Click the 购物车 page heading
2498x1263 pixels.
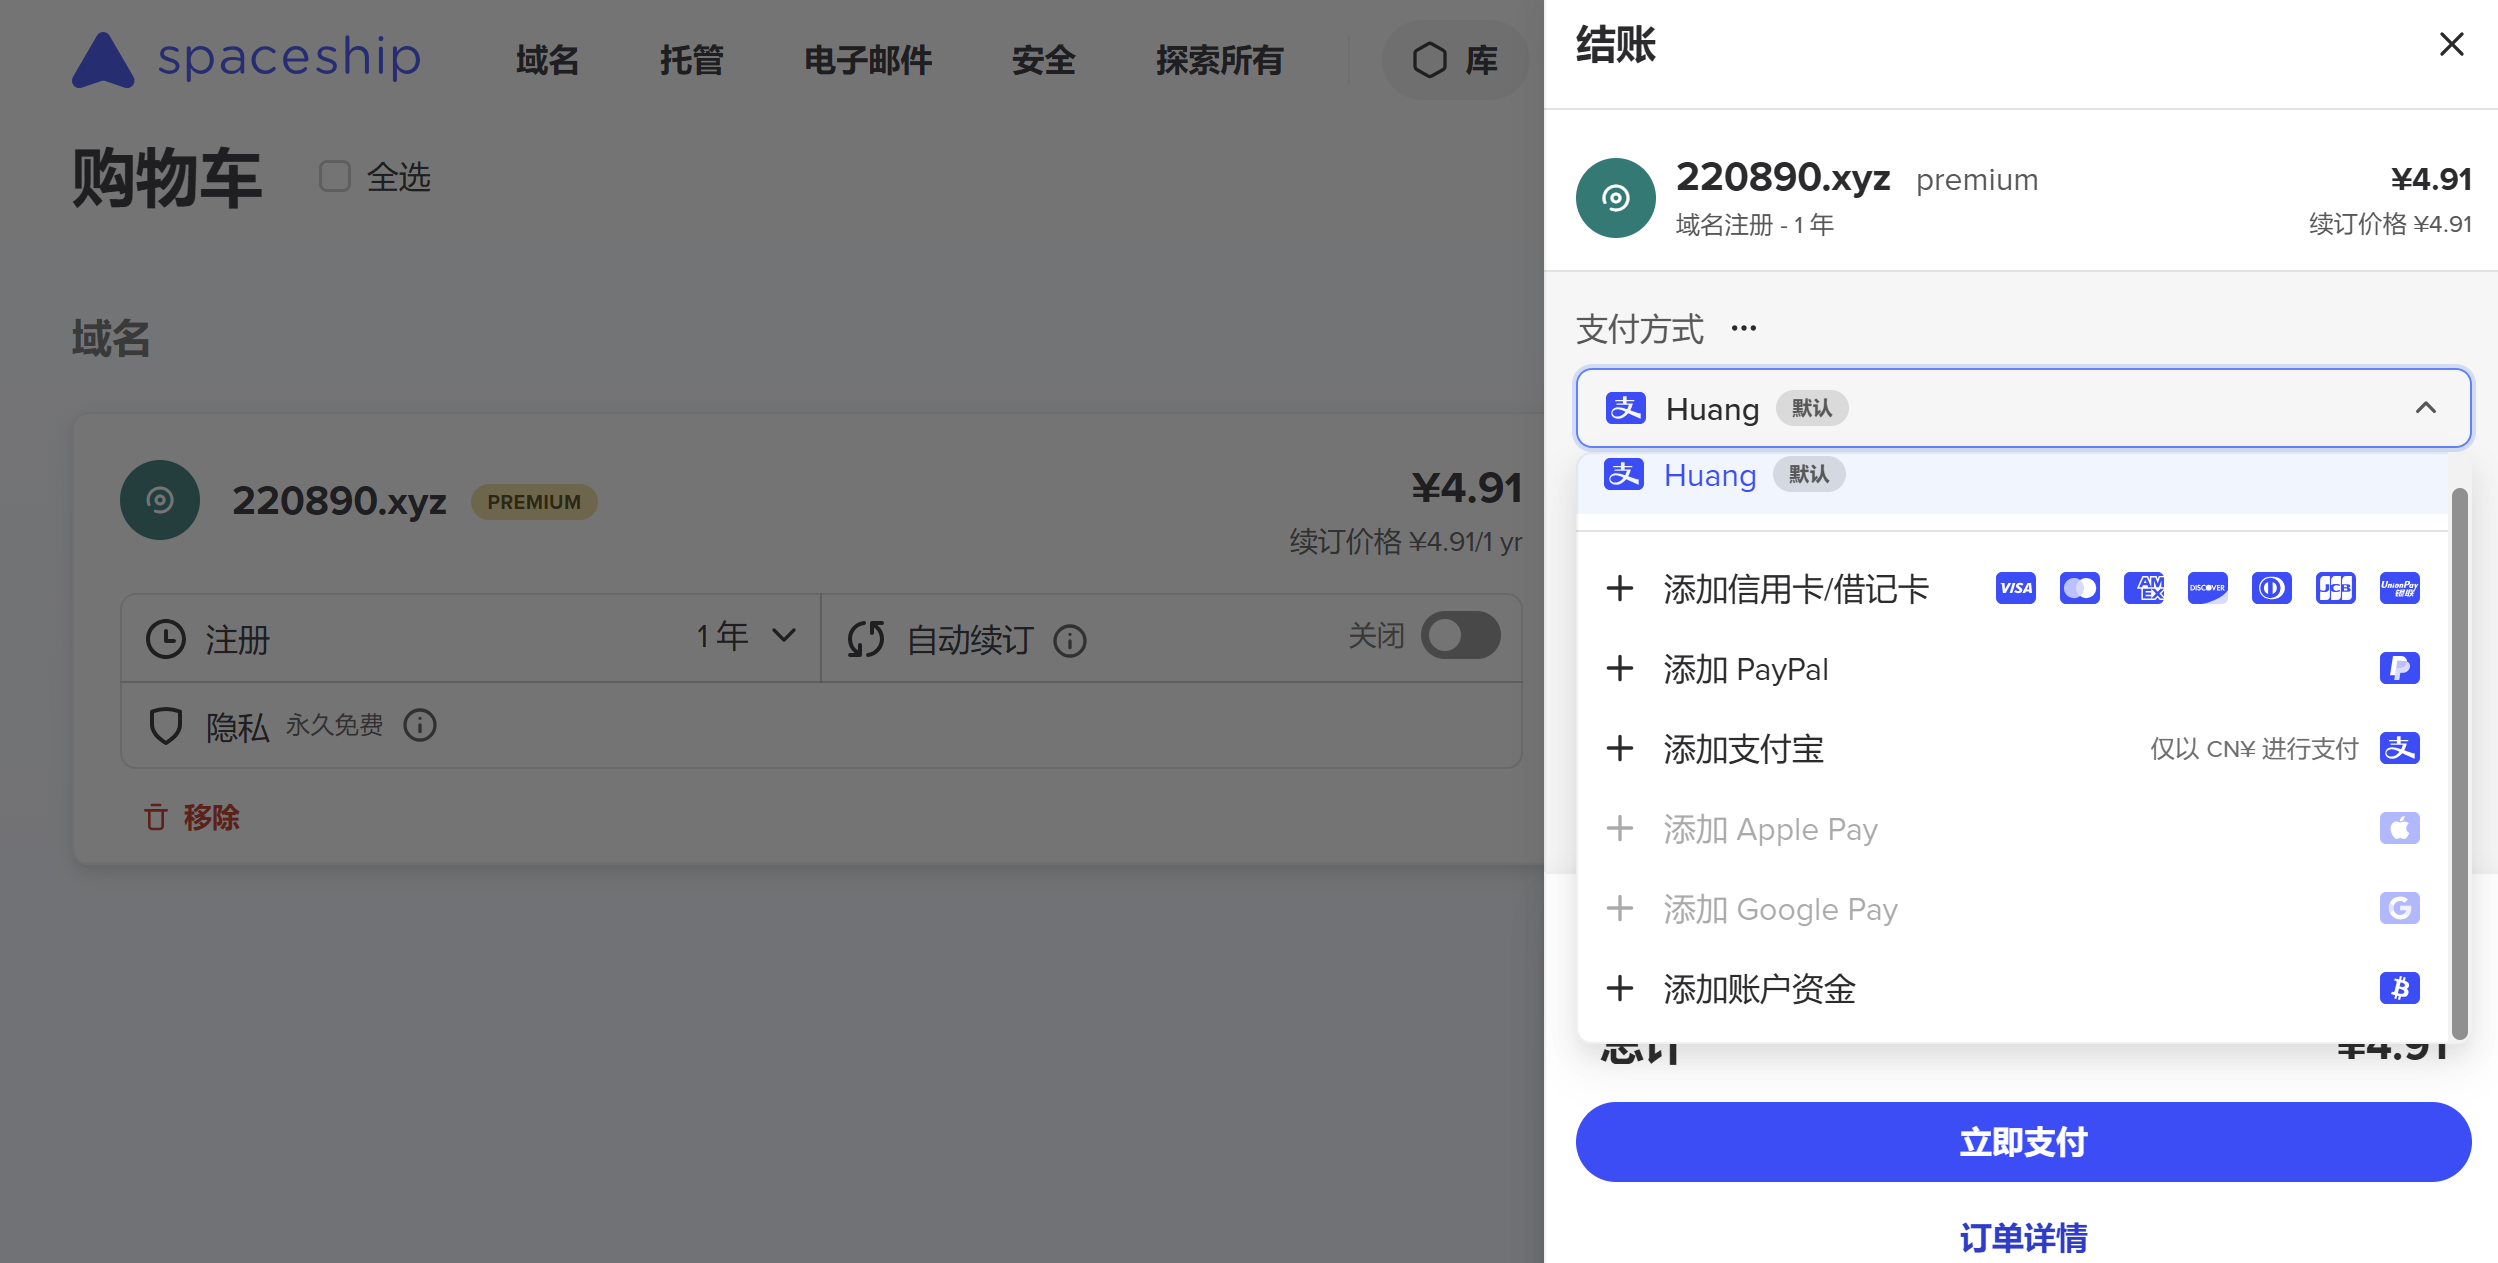tap(167, 178)
